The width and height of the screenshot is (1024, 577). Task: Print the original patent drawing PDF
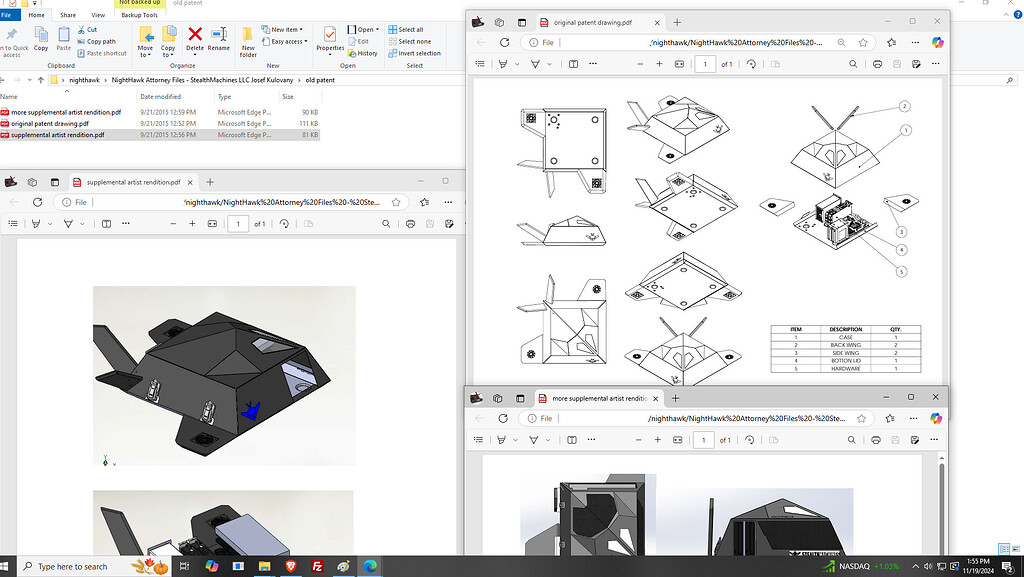coord(877,64)
